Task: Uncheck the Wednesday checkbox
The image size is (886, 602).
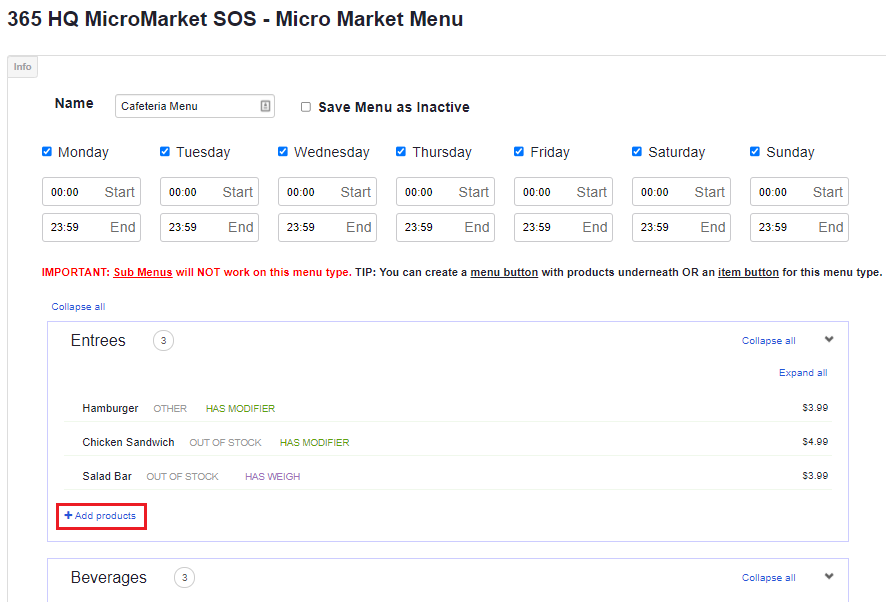Action: pos(283,151)
